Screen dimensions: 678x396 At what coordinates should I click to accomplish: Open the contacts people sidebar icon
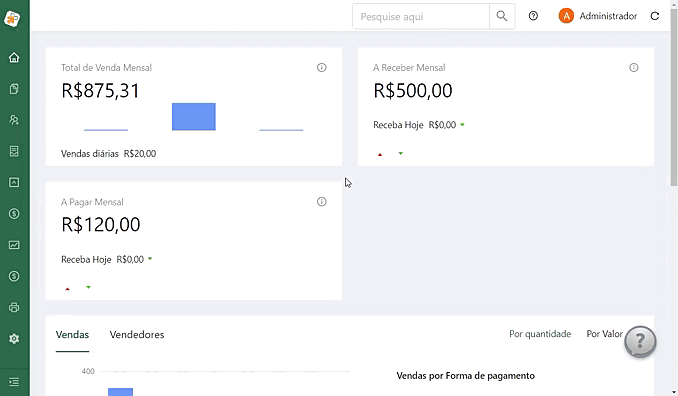[x=14, y=120]
